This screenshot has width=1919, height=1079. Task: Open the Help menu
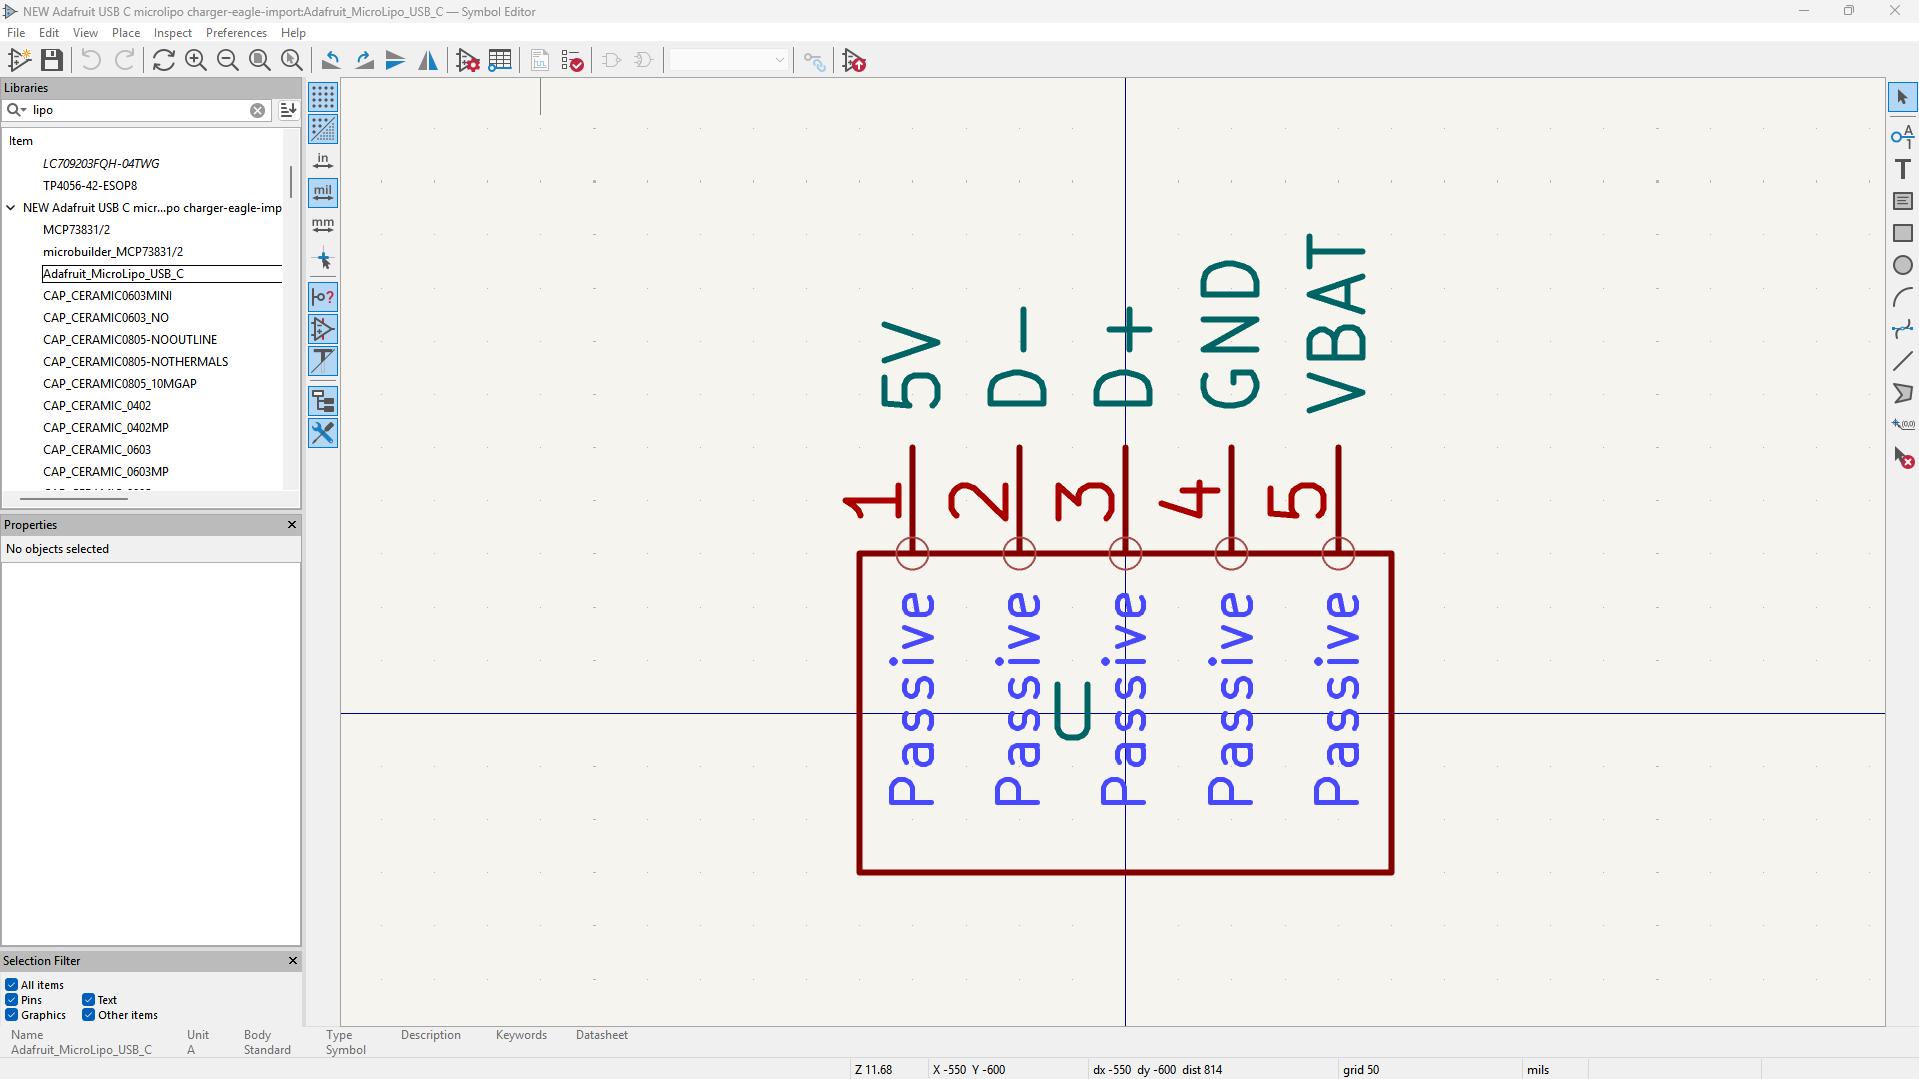coord(293,33)
